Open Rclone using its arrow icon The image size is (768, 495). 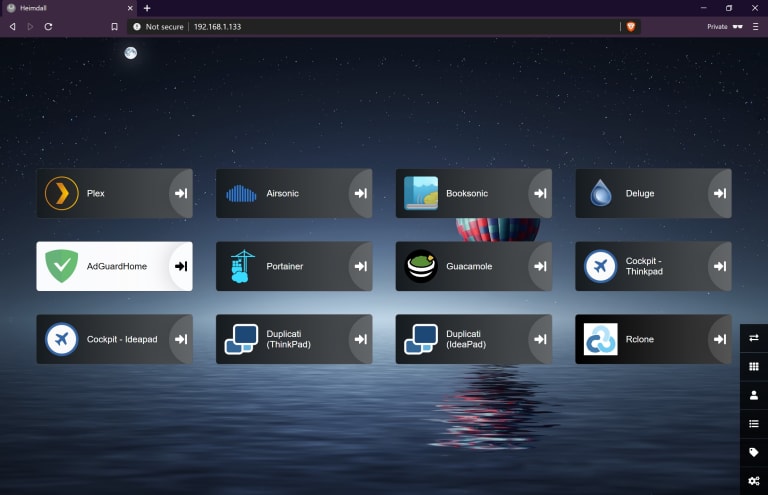click(x=720, y=339)
